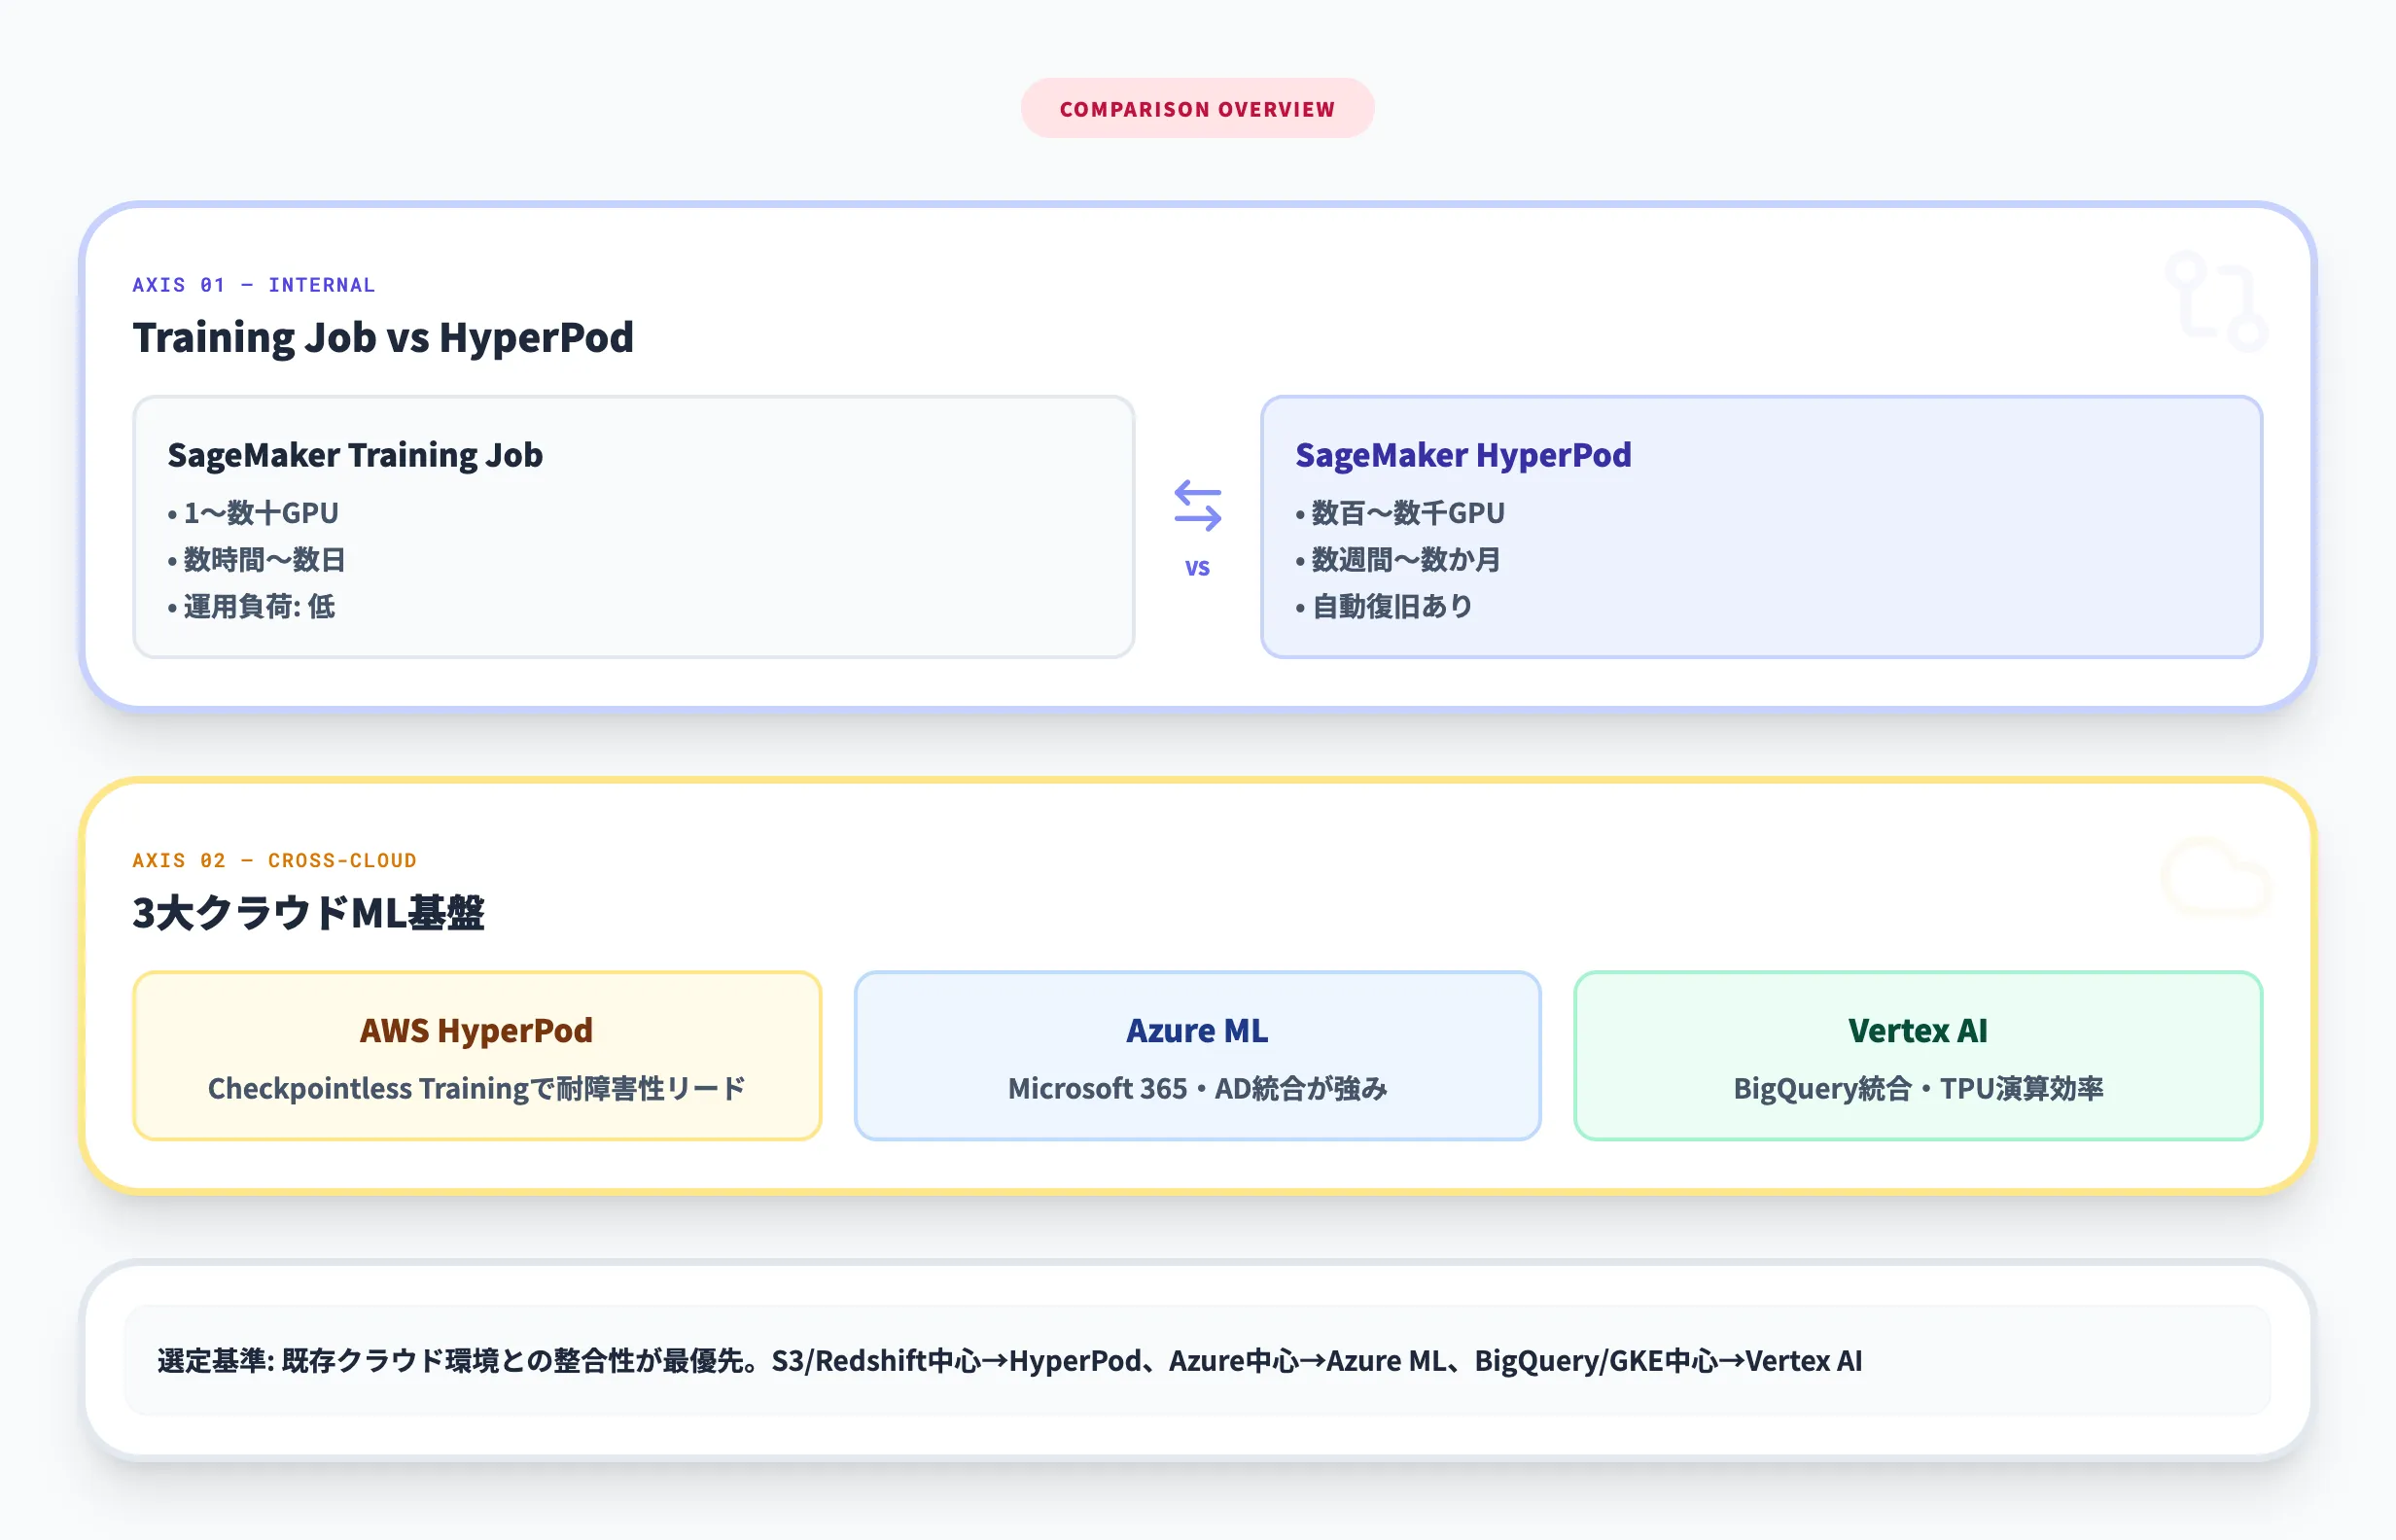The image size is (2396, 1540).
Task: Click the bullet beside 自動復旧あり
Action: [1300, 606]
